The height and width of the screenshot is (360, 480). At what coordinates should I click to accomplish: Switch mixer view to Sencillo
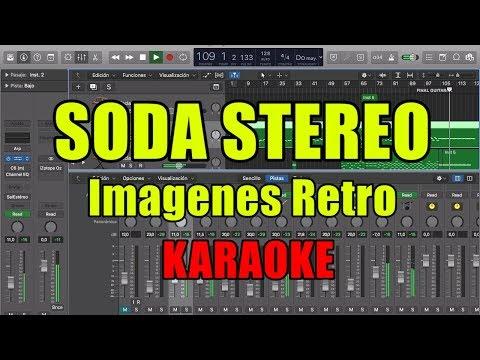252,178
